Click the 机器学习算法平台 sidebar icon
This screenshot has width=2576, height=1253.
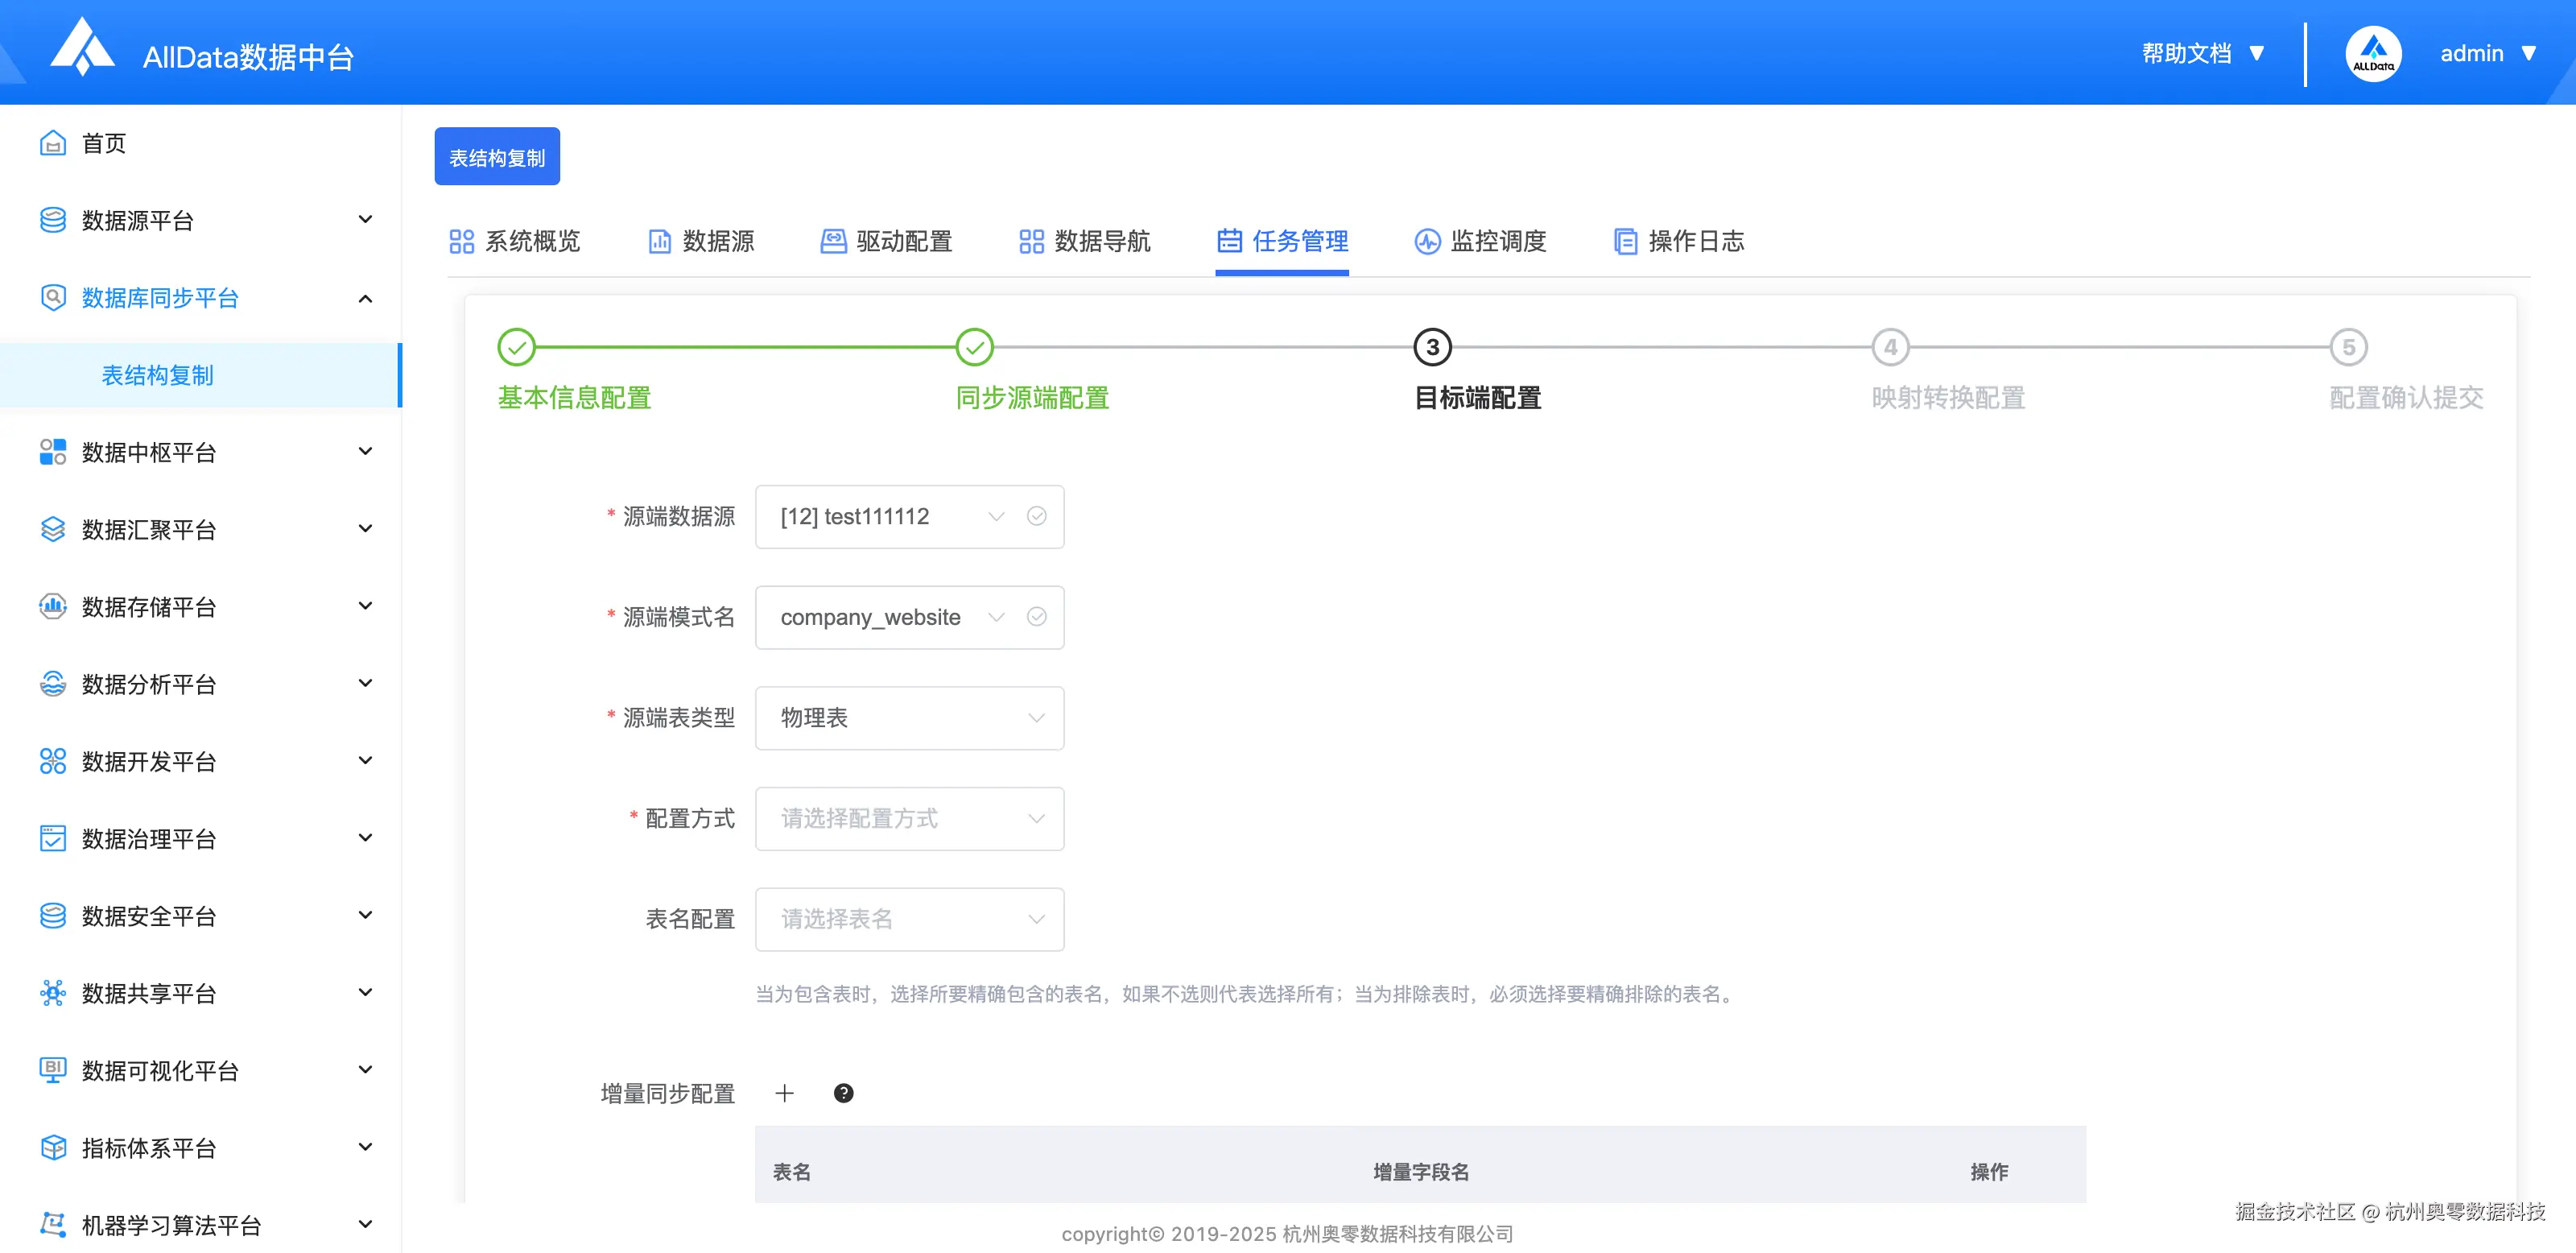(53, 1225)
